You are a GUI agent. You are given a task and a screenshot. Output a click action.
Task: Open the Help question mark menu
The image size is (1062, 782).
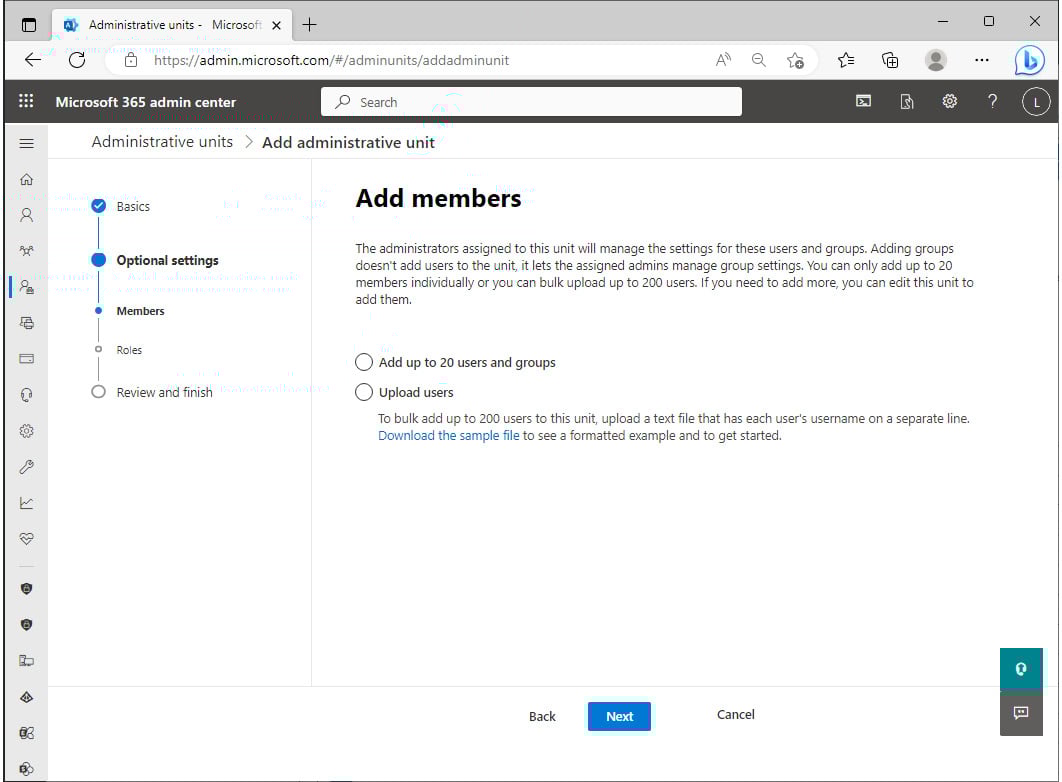(992, 101)
